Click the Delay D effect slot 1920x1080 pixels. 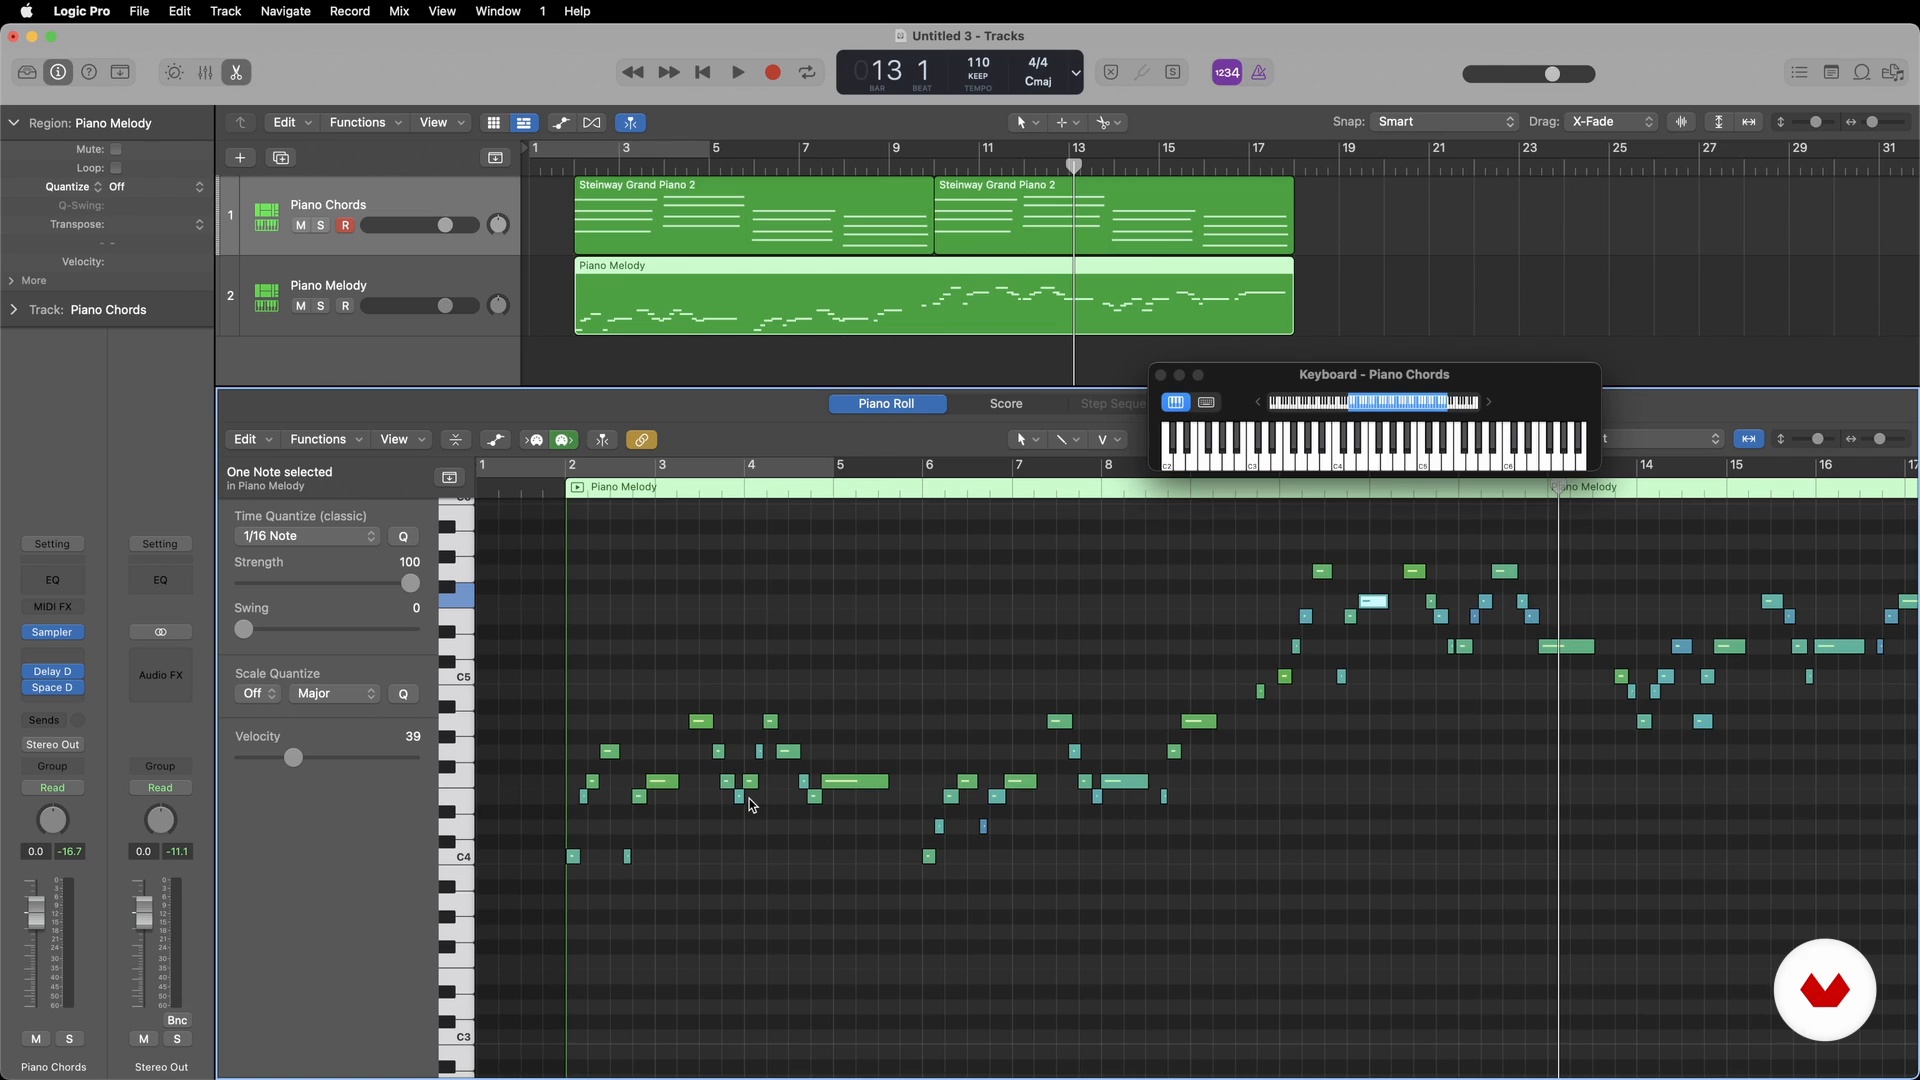click(52, 672)
